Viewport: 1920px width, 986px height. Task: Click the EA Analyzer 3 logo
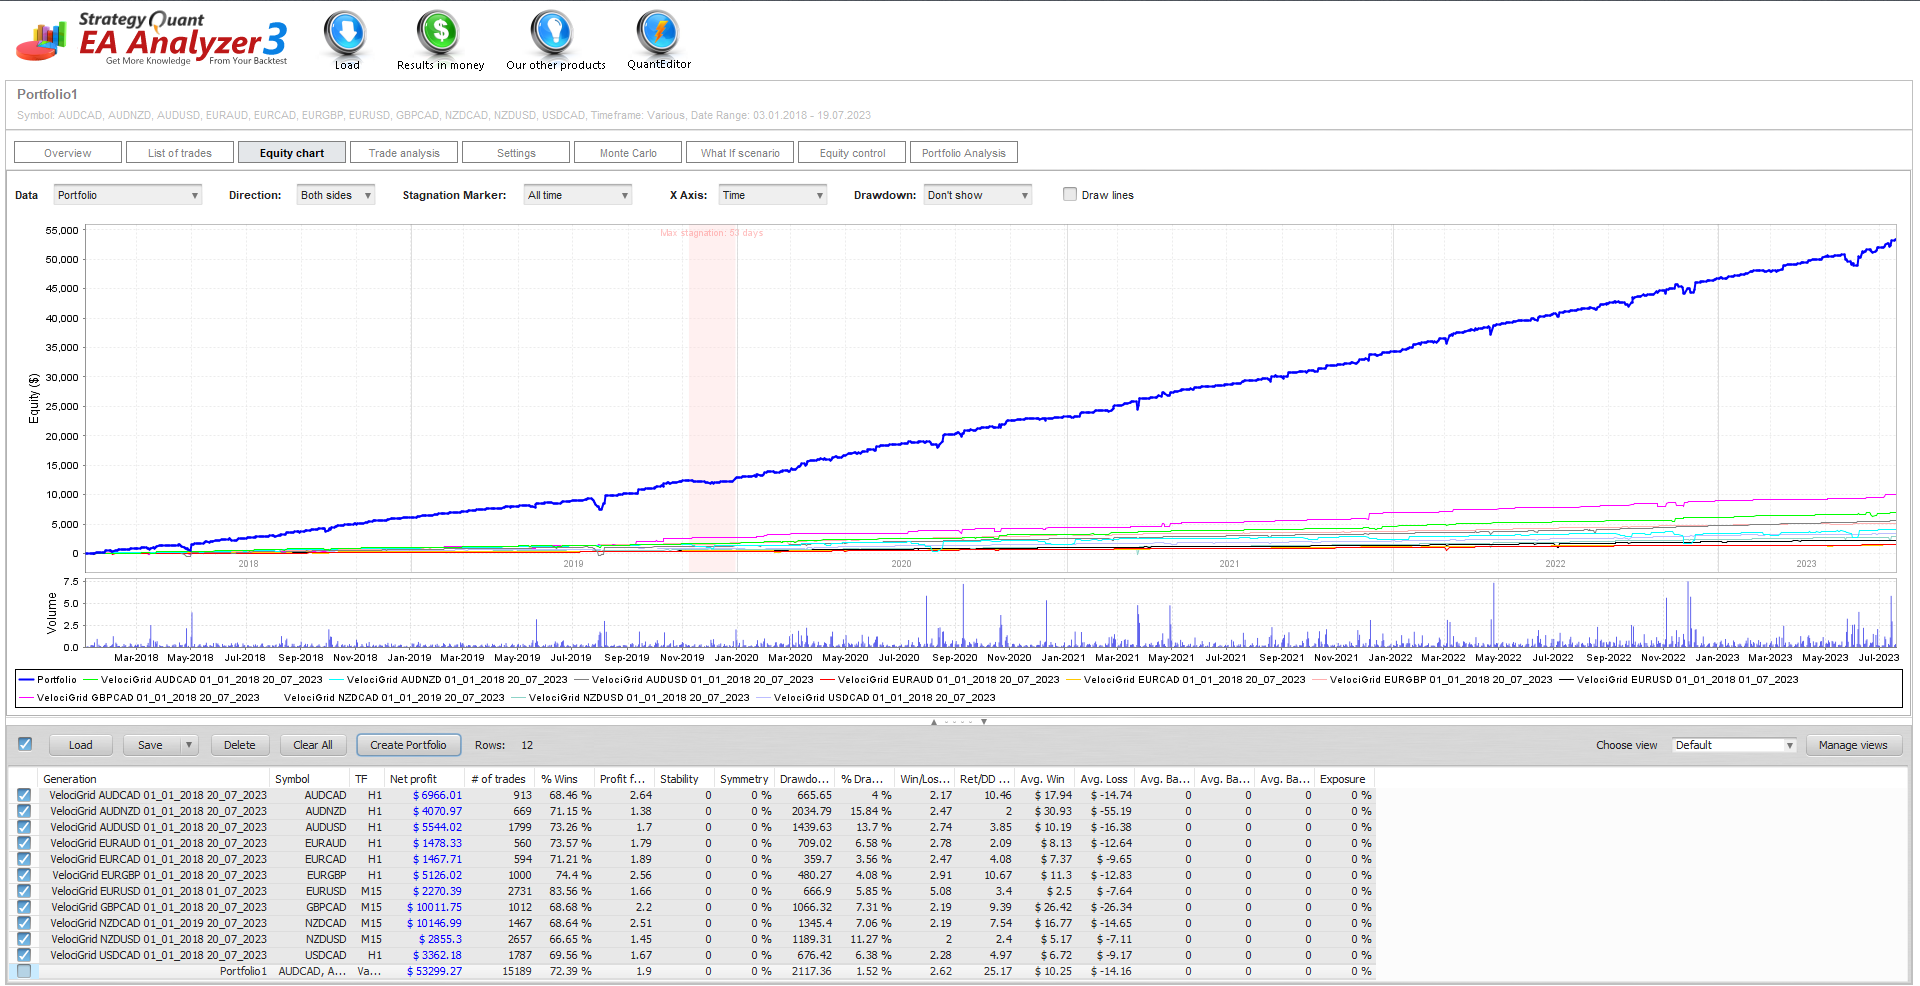(x=152, y=39)
